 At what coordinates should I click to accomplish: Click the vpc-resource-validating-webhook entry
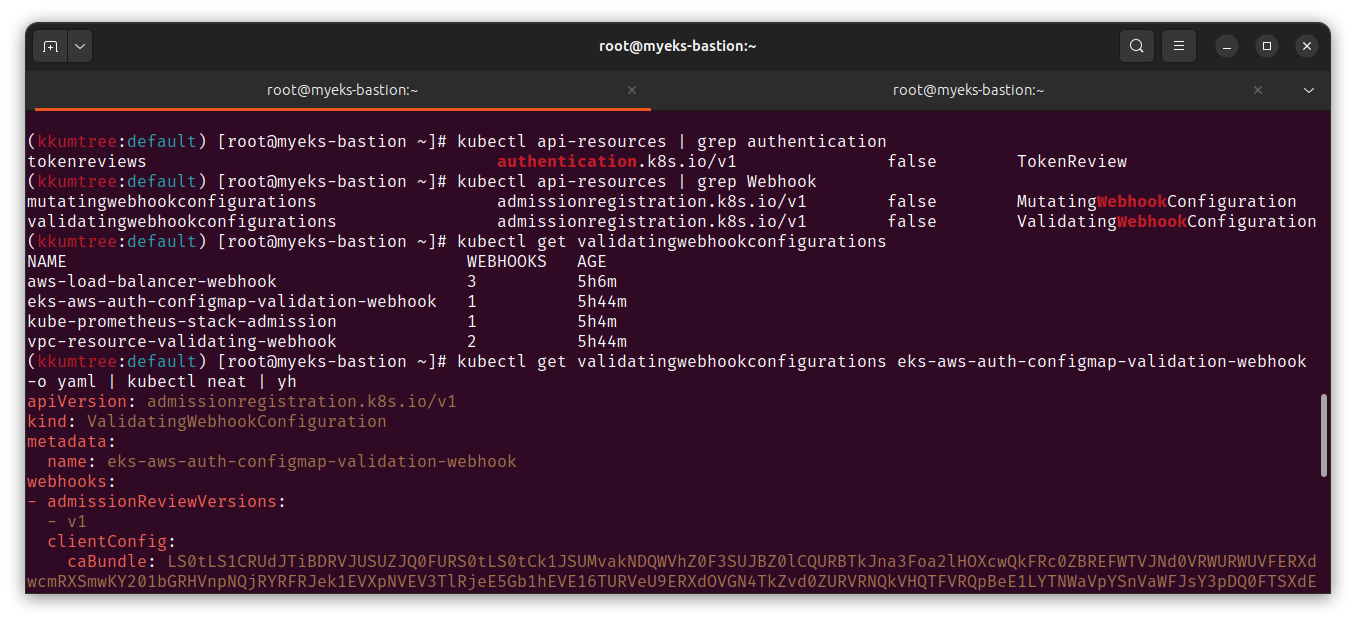coord(182,342)
